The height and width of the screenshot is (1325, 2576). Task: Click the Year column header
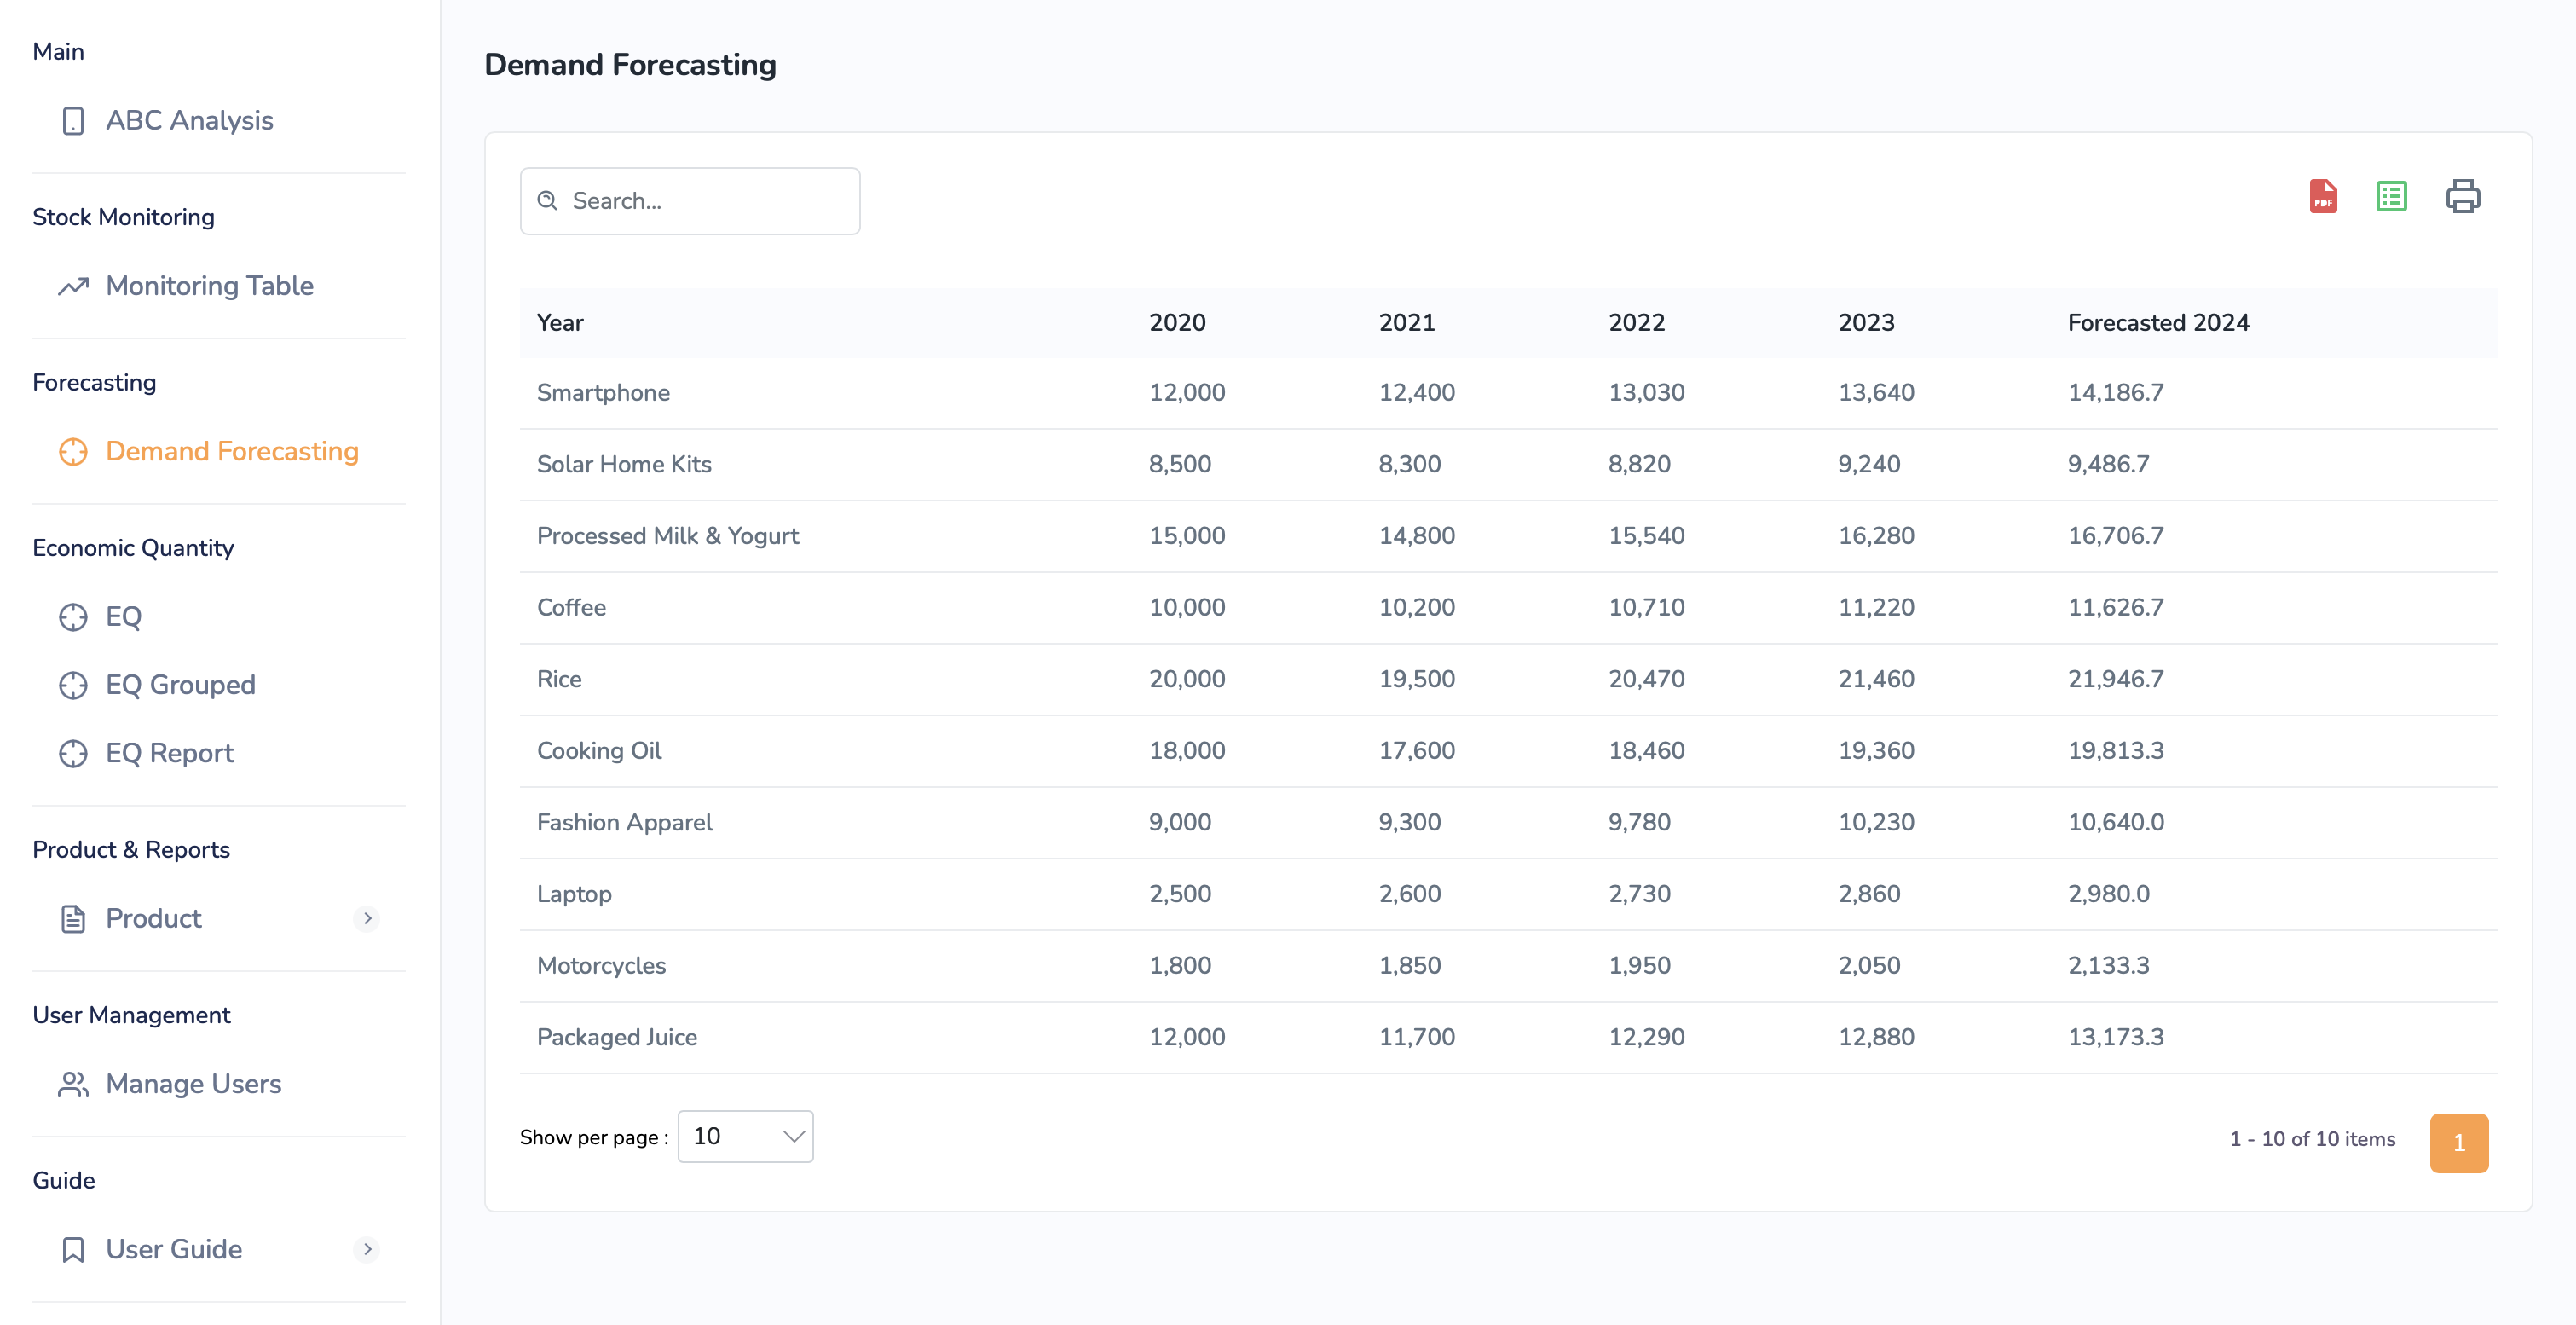click(x=560, y=323)
